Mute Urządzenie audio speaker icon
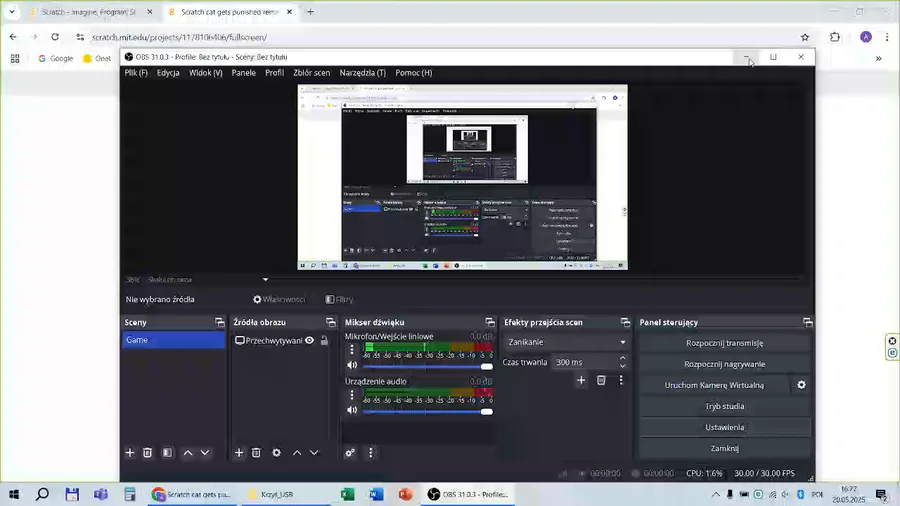This screenshot has height=506, width=900. click(352, 410)
